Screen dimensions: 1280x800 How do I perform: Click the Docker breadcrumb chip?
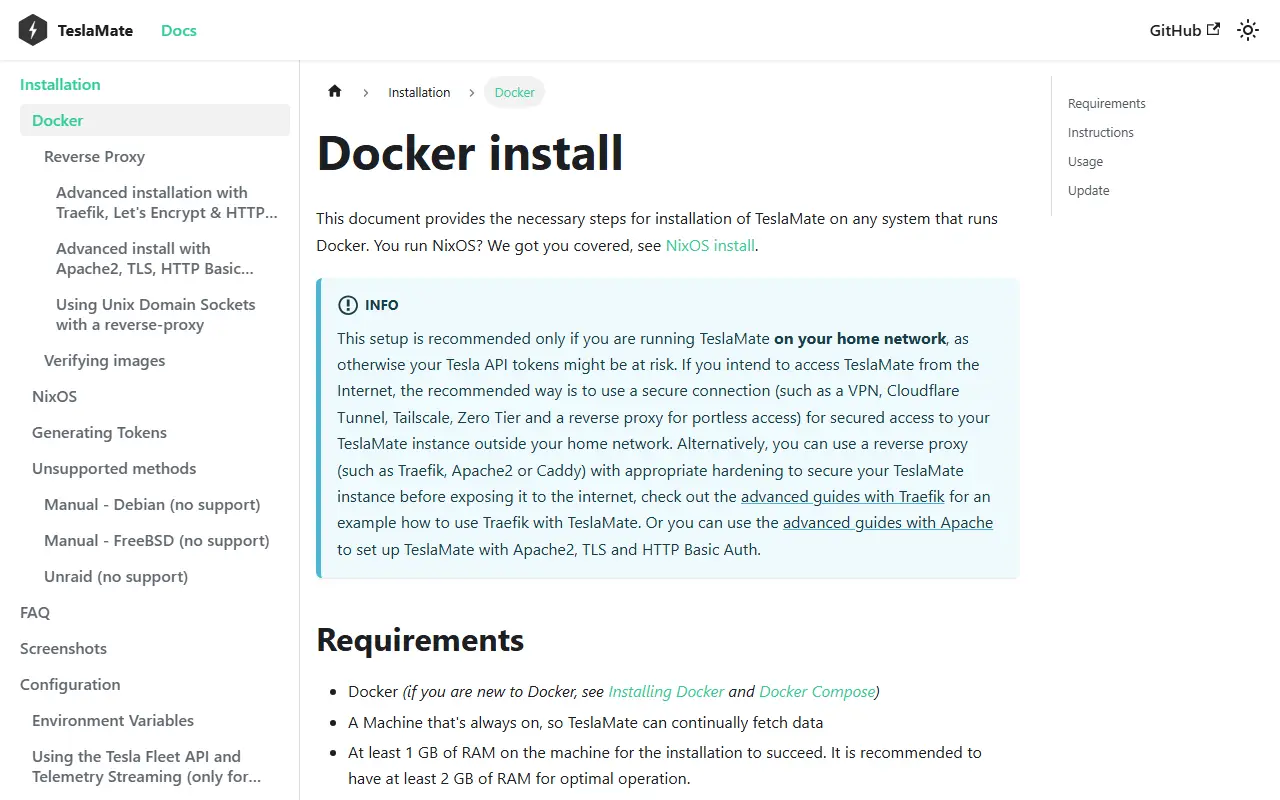(x=514, y=92)
